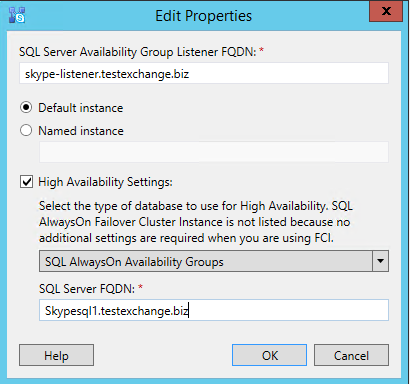Click the Help button
The width and height of the screenshot is (410, 384).
tap(56, 355)
